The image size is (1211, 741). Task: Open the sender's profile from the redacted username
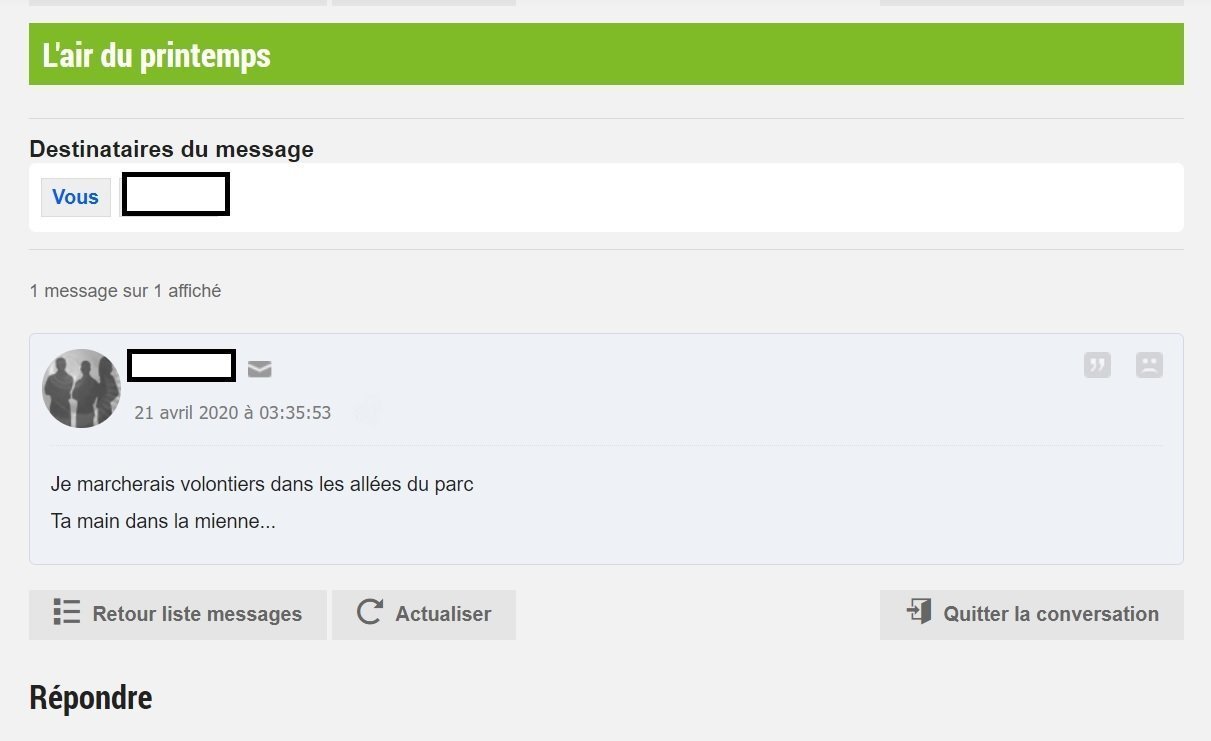click(182, 366)
